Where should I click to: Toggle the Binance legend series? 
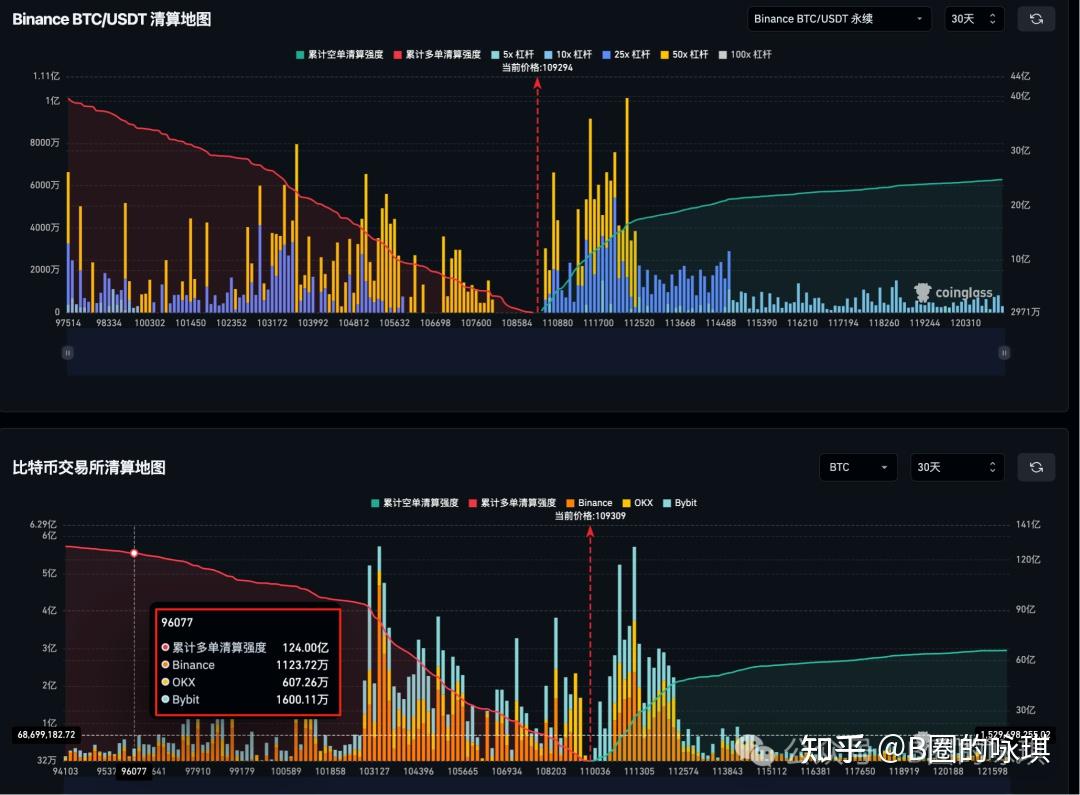click(x=589, y=503)
